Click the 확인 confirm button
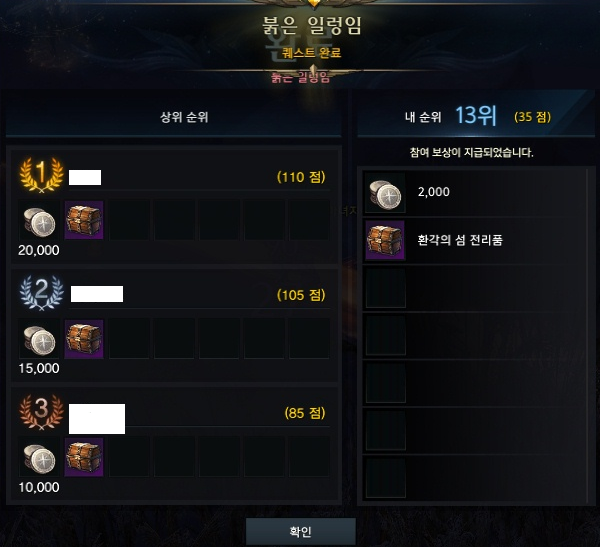The image size is (600, 547). pyautogui.click(x=301, y=531)
